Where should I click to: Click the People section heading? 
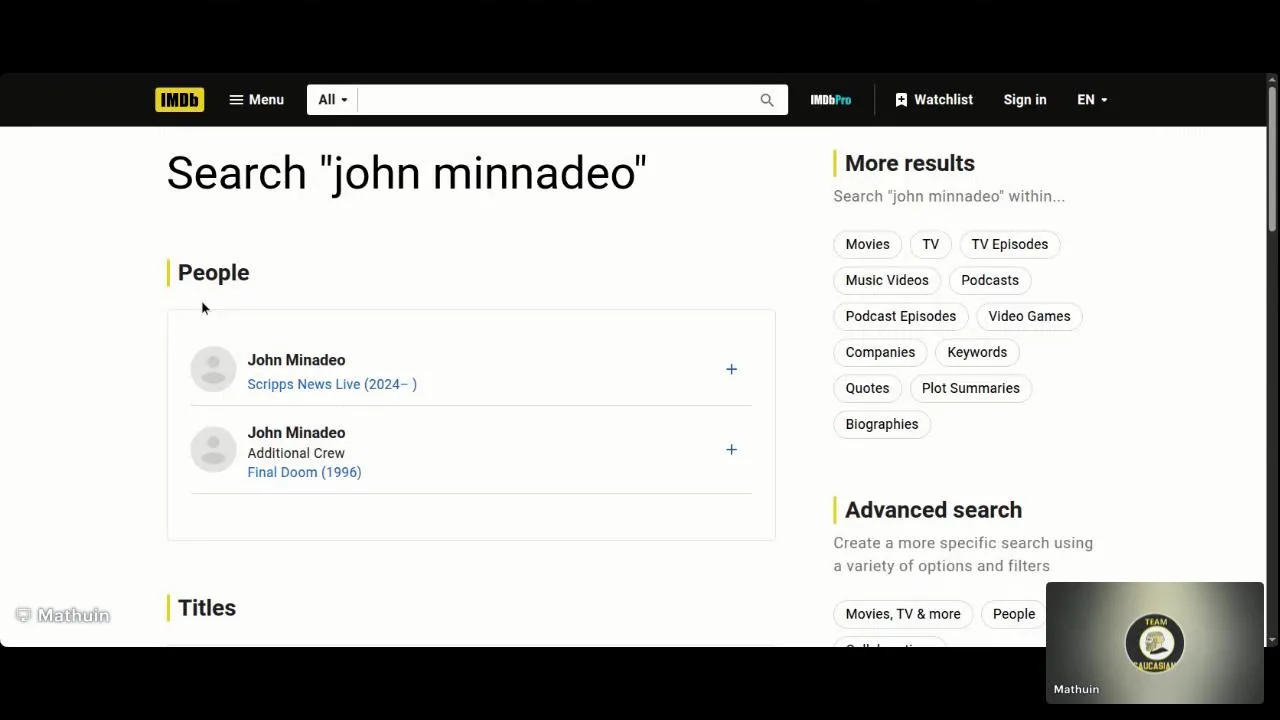click(213, 272)
